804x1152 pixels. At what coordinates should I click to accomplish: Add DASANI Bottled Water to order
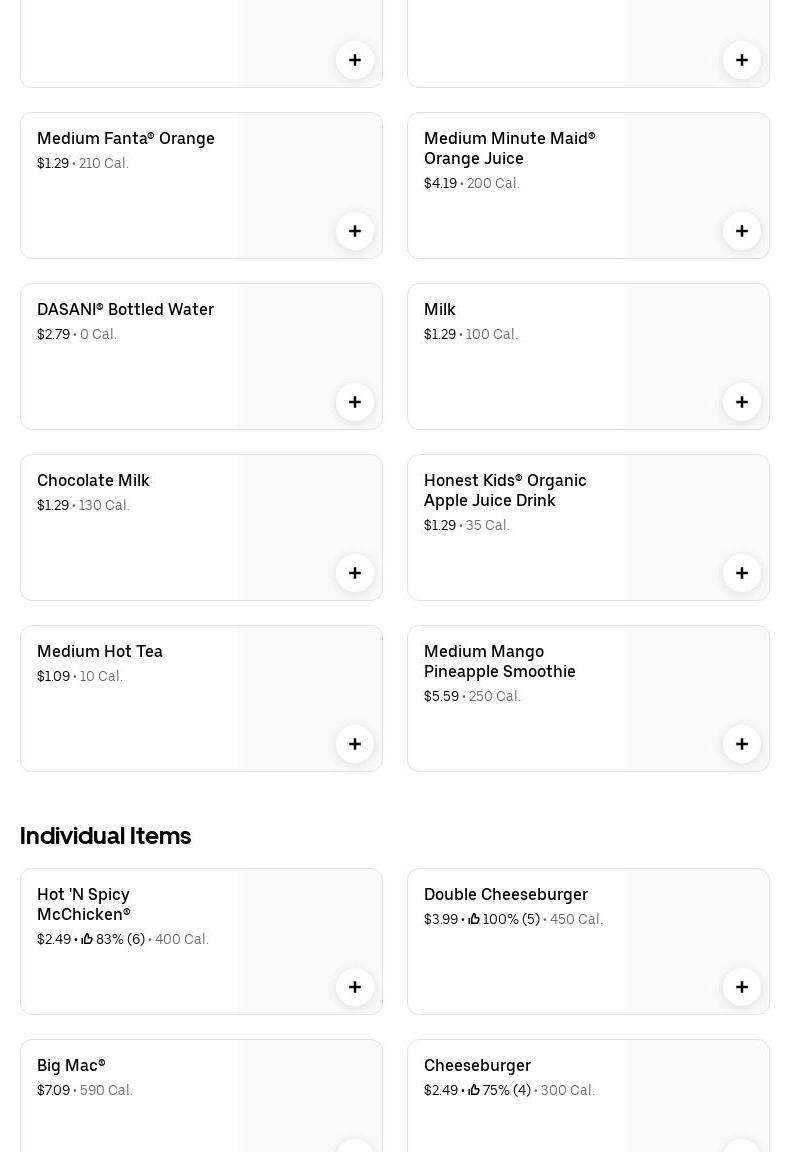click(355, 402)
